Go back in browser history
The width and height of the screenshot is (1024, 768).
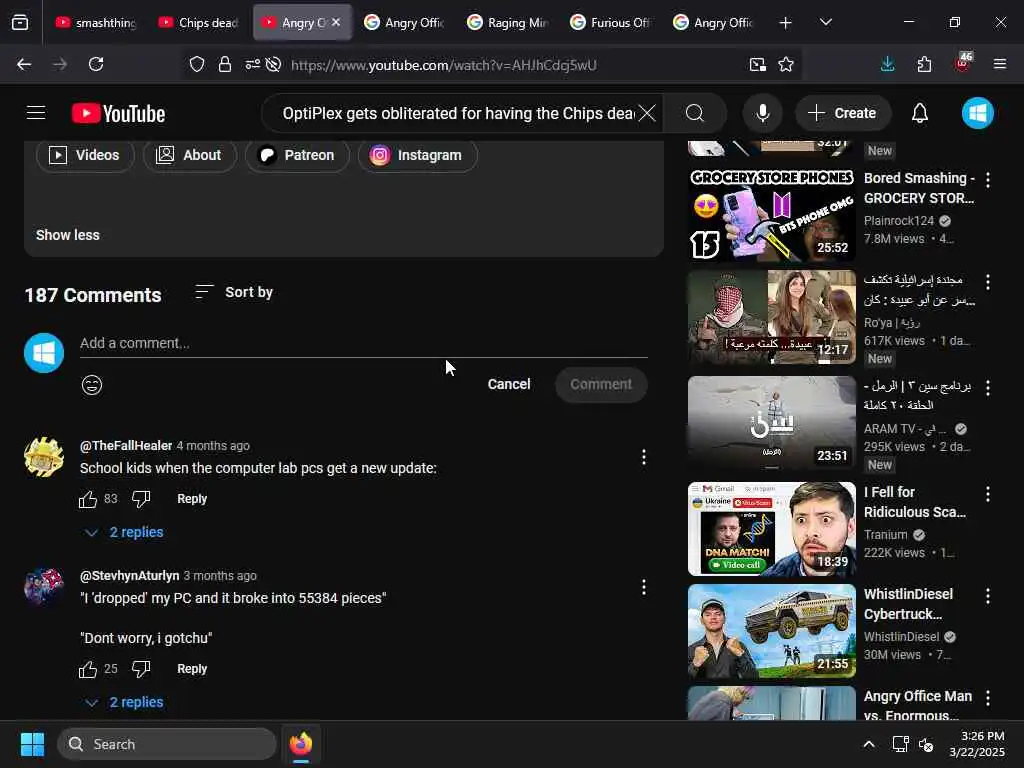[x=24, y=64]
